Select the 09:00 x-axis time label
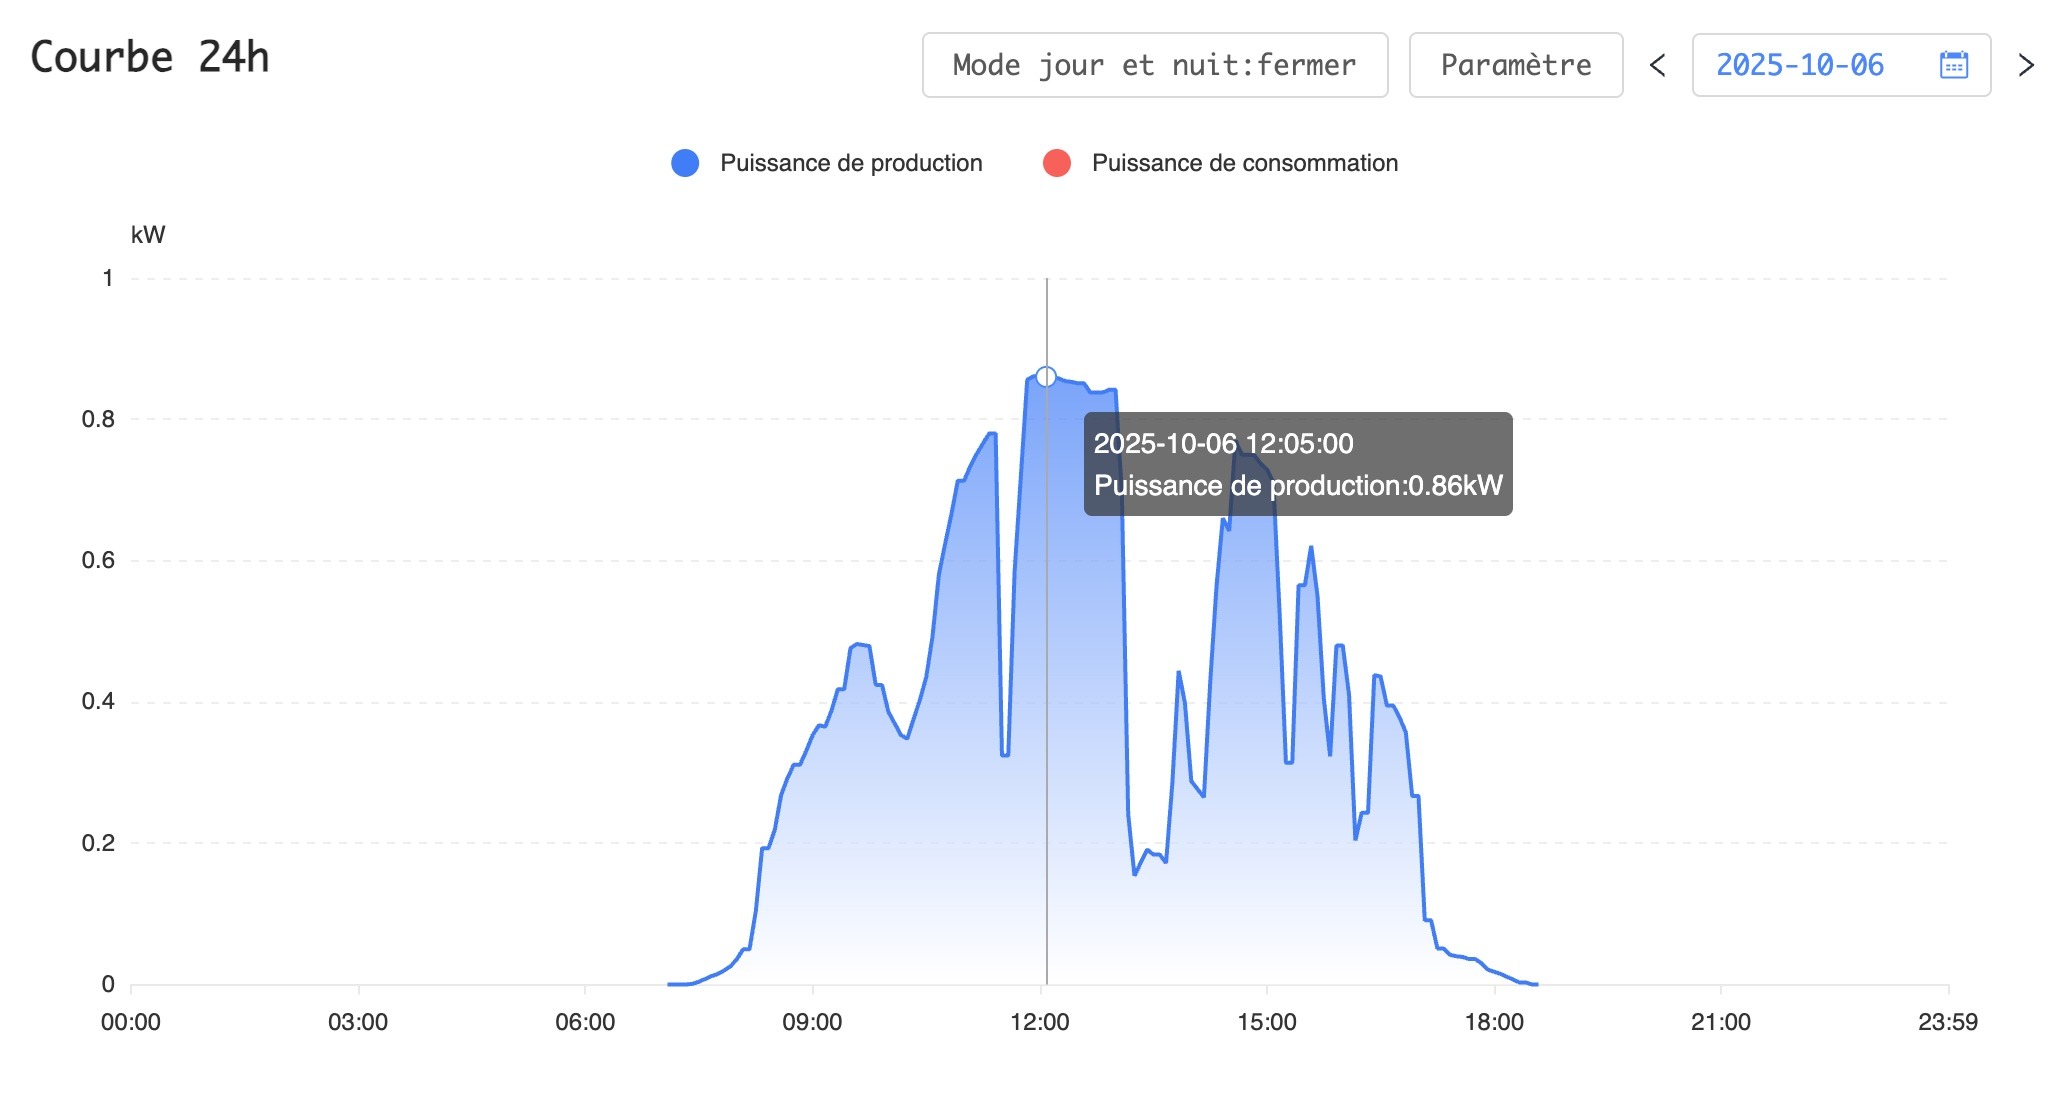This screenshot has height=1110, width=2070. pos(812,1022)
